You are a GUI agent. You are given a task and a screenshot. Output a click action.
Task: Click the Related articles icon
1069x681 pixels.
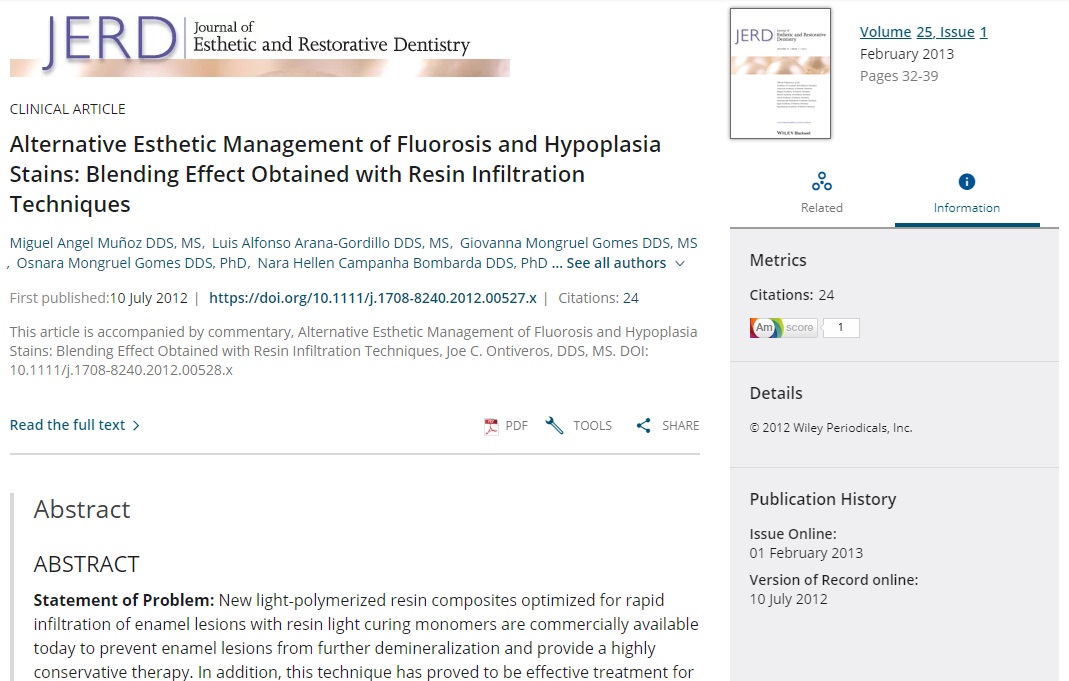click(821, 182)
